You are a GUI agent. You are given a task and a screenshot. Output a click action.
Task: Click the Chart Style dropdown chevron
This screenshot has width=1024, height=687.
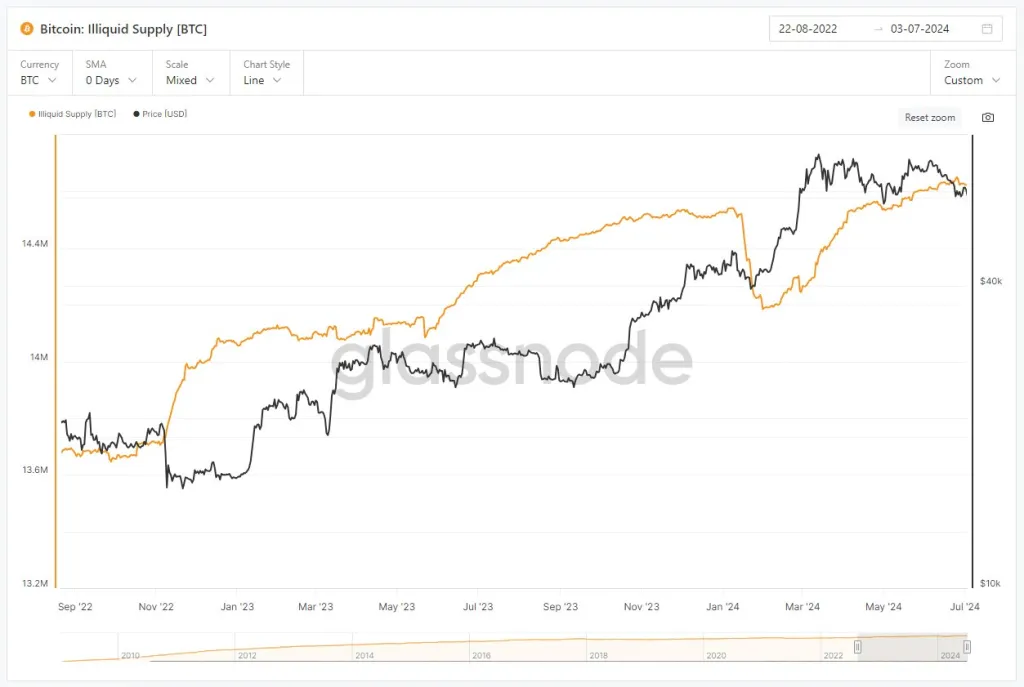coord(279,80)
